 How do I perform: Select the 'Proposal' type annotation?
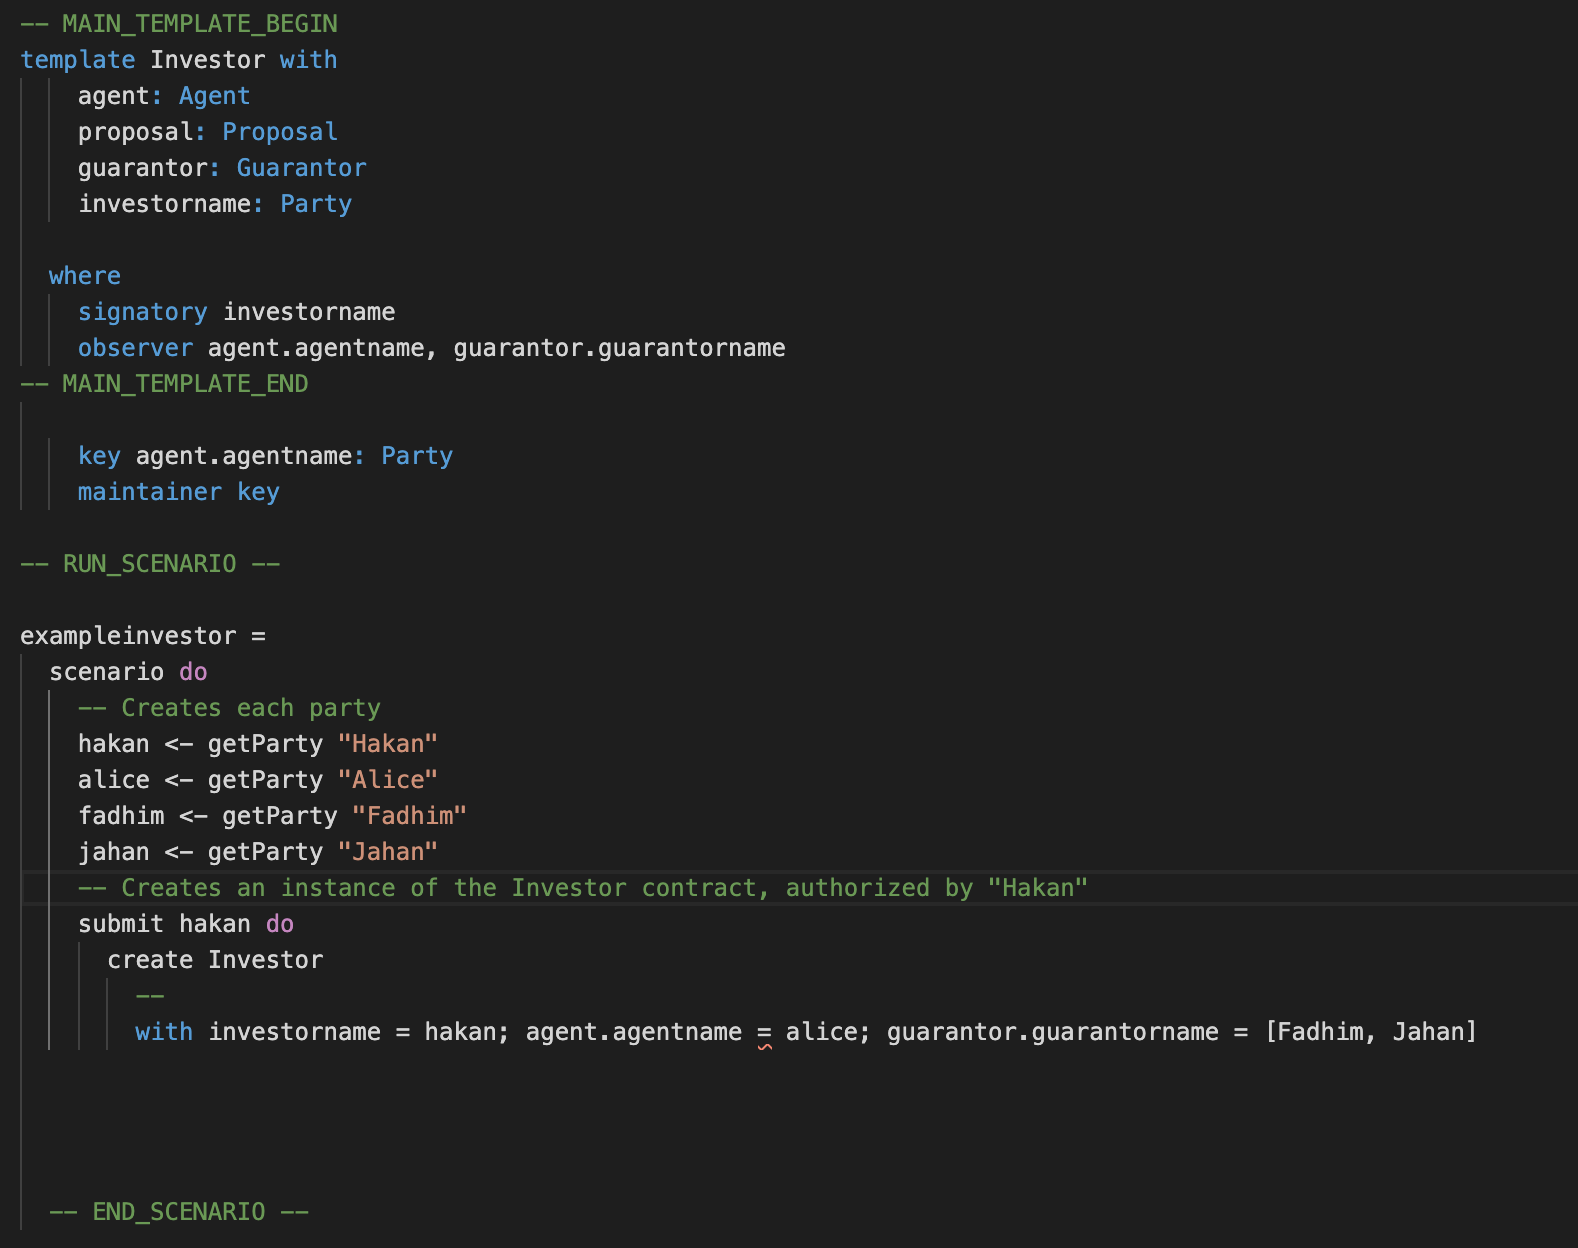pyautogui.click(x=279, y=132)
